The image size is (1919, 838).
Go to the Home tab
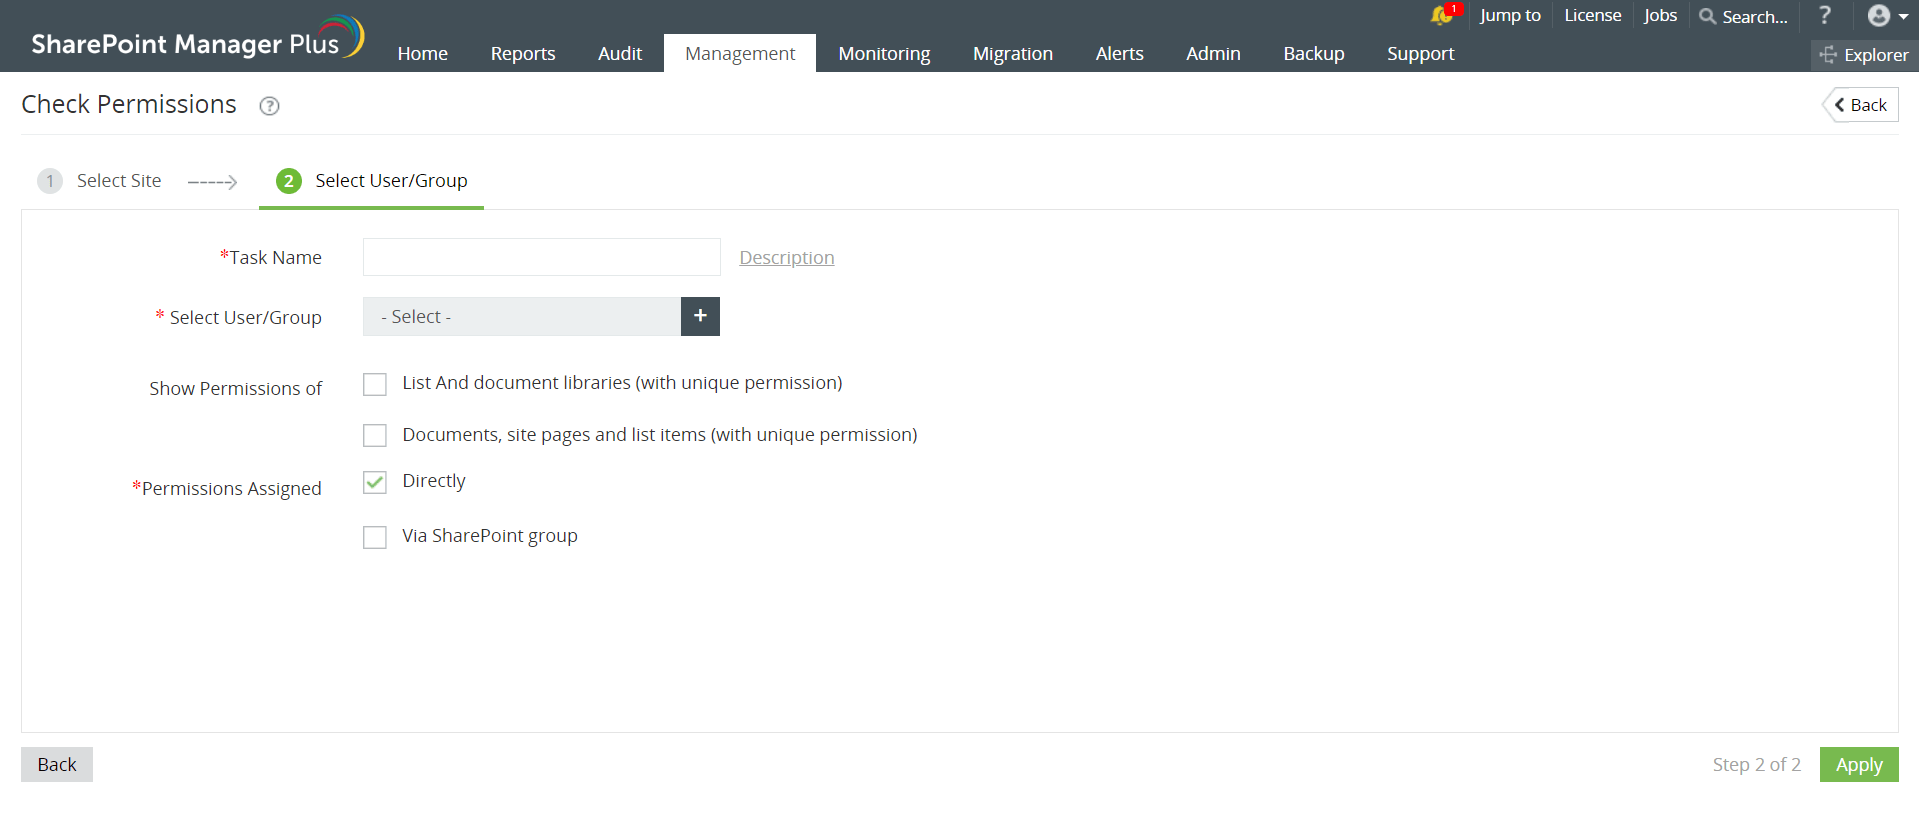tap(423, 53)
